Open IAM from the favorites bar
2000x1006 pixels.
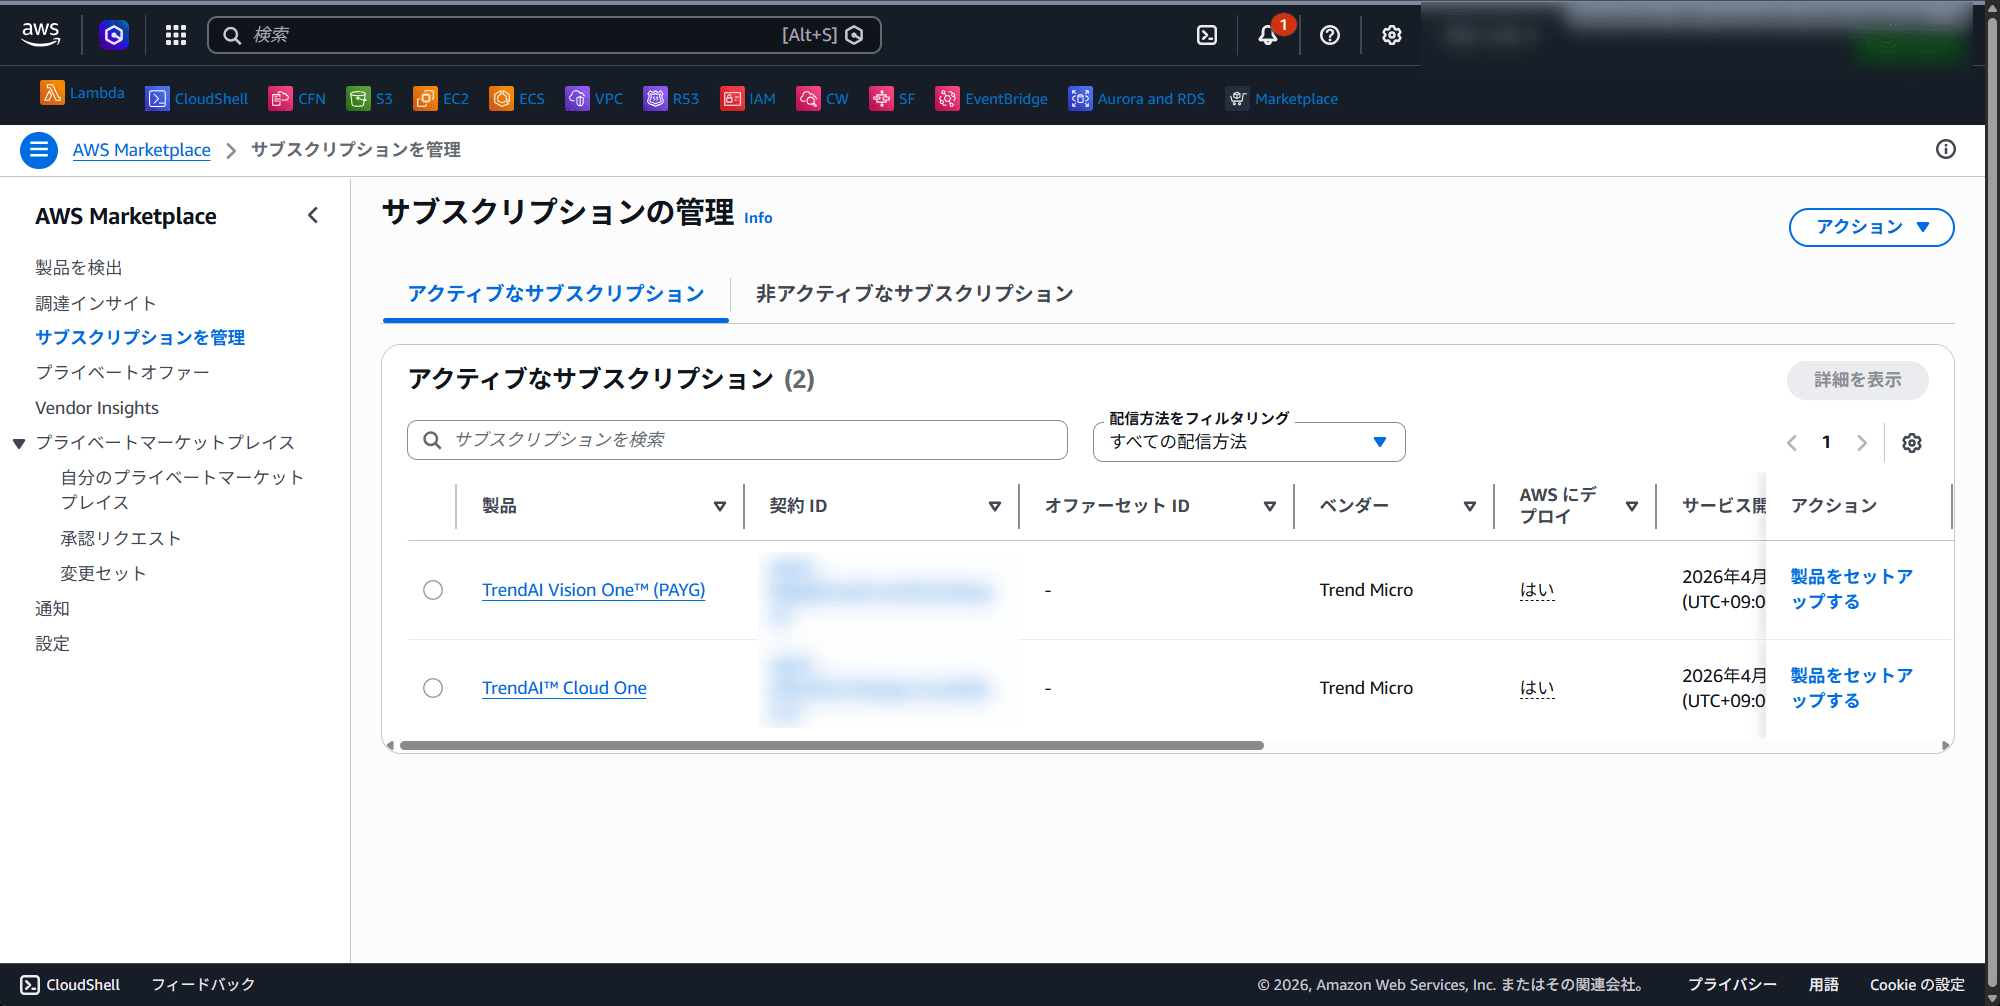748,98
